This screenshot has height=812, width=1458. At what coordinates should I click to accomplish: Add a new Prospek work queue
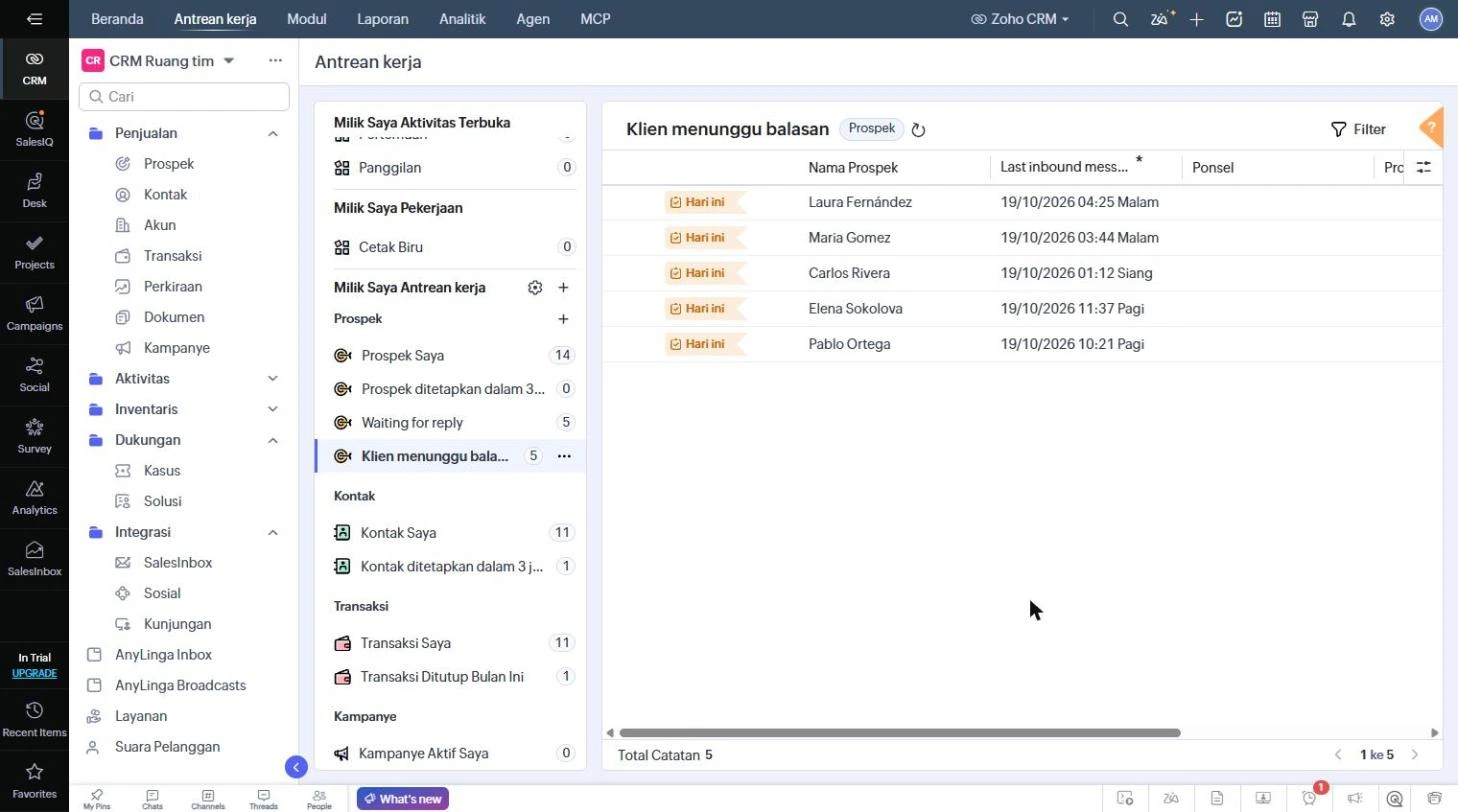pyautogui.click(x=563, y=319)
